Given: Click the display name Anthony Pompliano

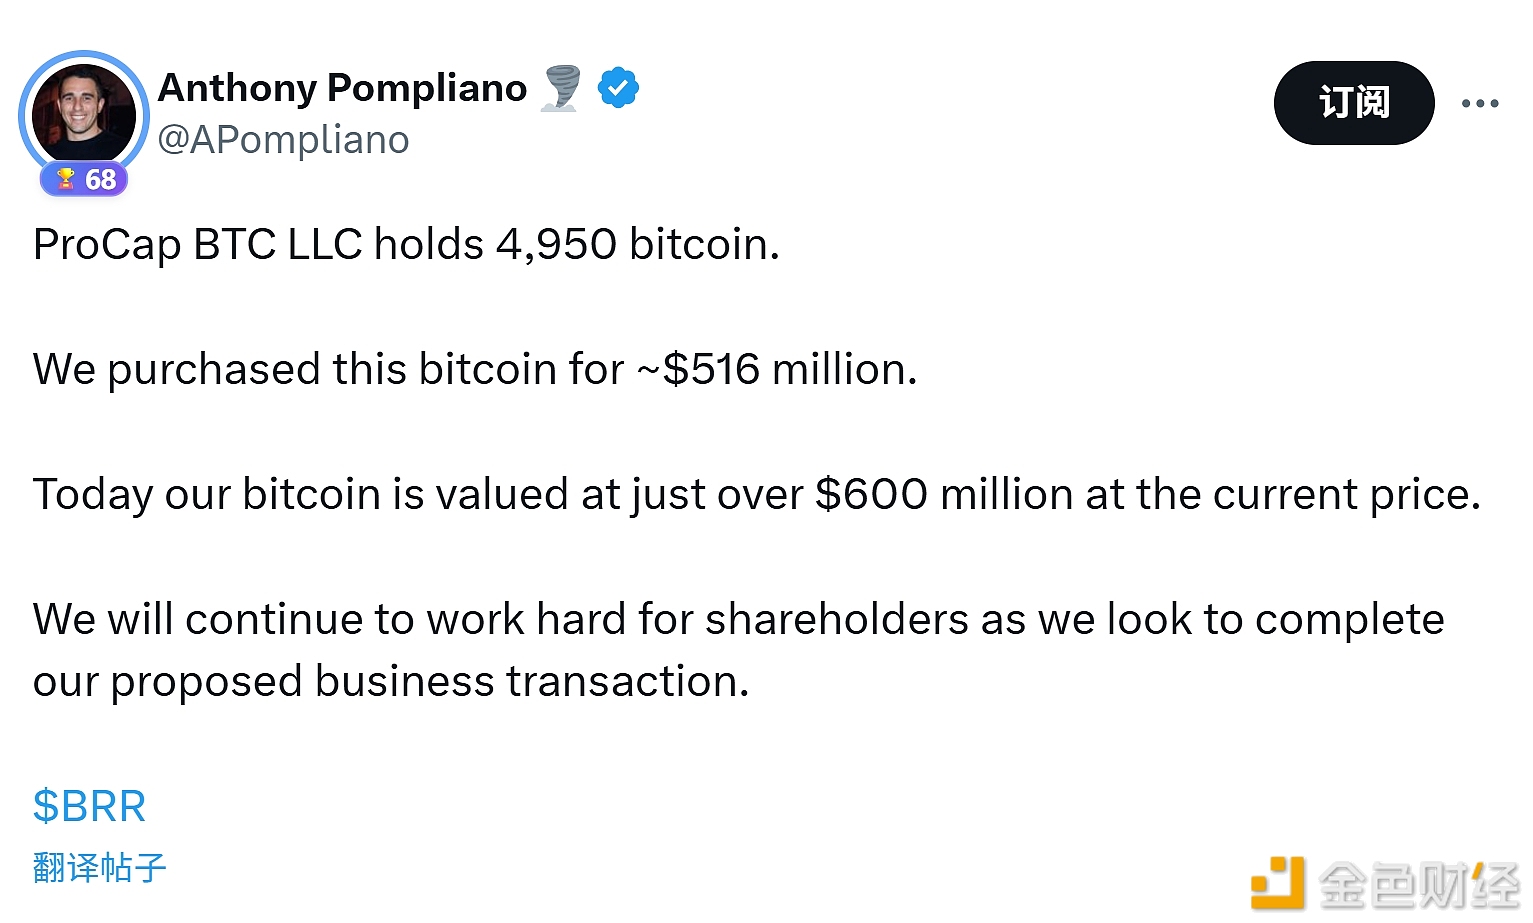Looking at the screenshot, I should (x=342, y=88).
